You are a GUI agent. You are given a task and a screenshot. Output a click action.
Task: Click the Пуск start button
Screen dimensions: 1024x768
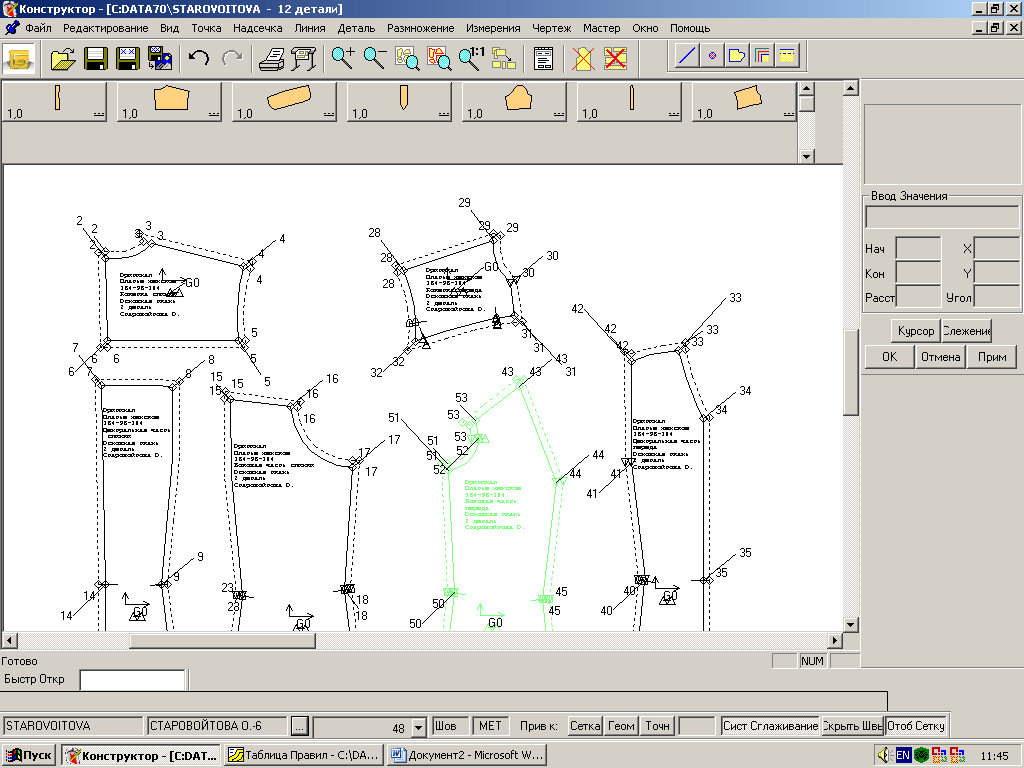tap(30, 755)
